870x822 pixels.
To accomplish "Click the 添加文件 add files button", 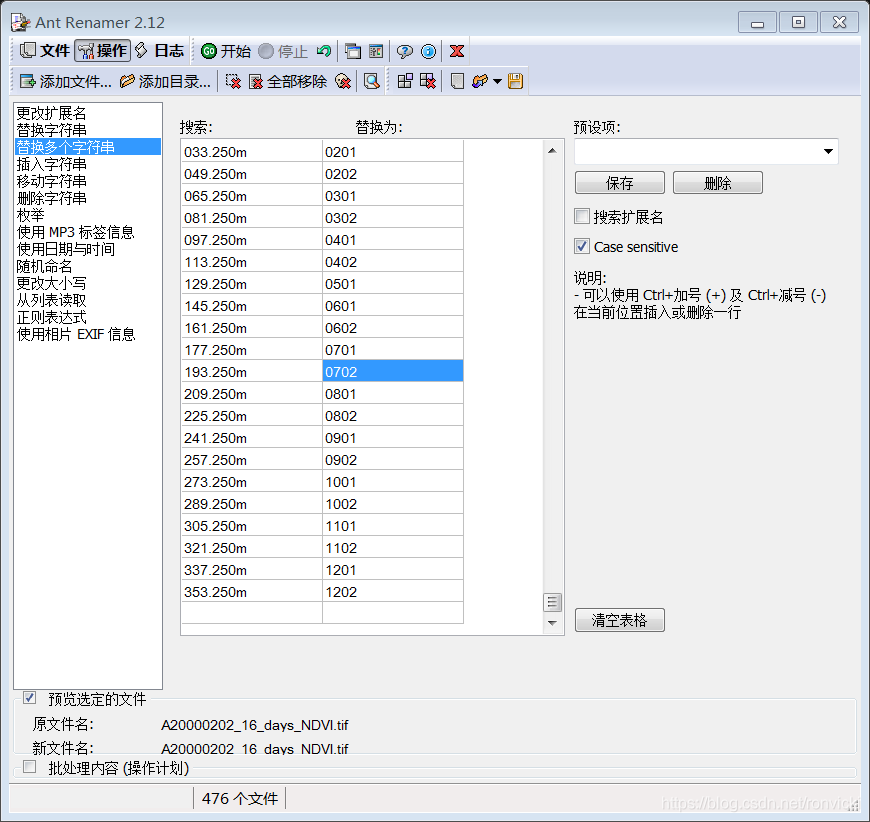I will click(x=66, y=81).
